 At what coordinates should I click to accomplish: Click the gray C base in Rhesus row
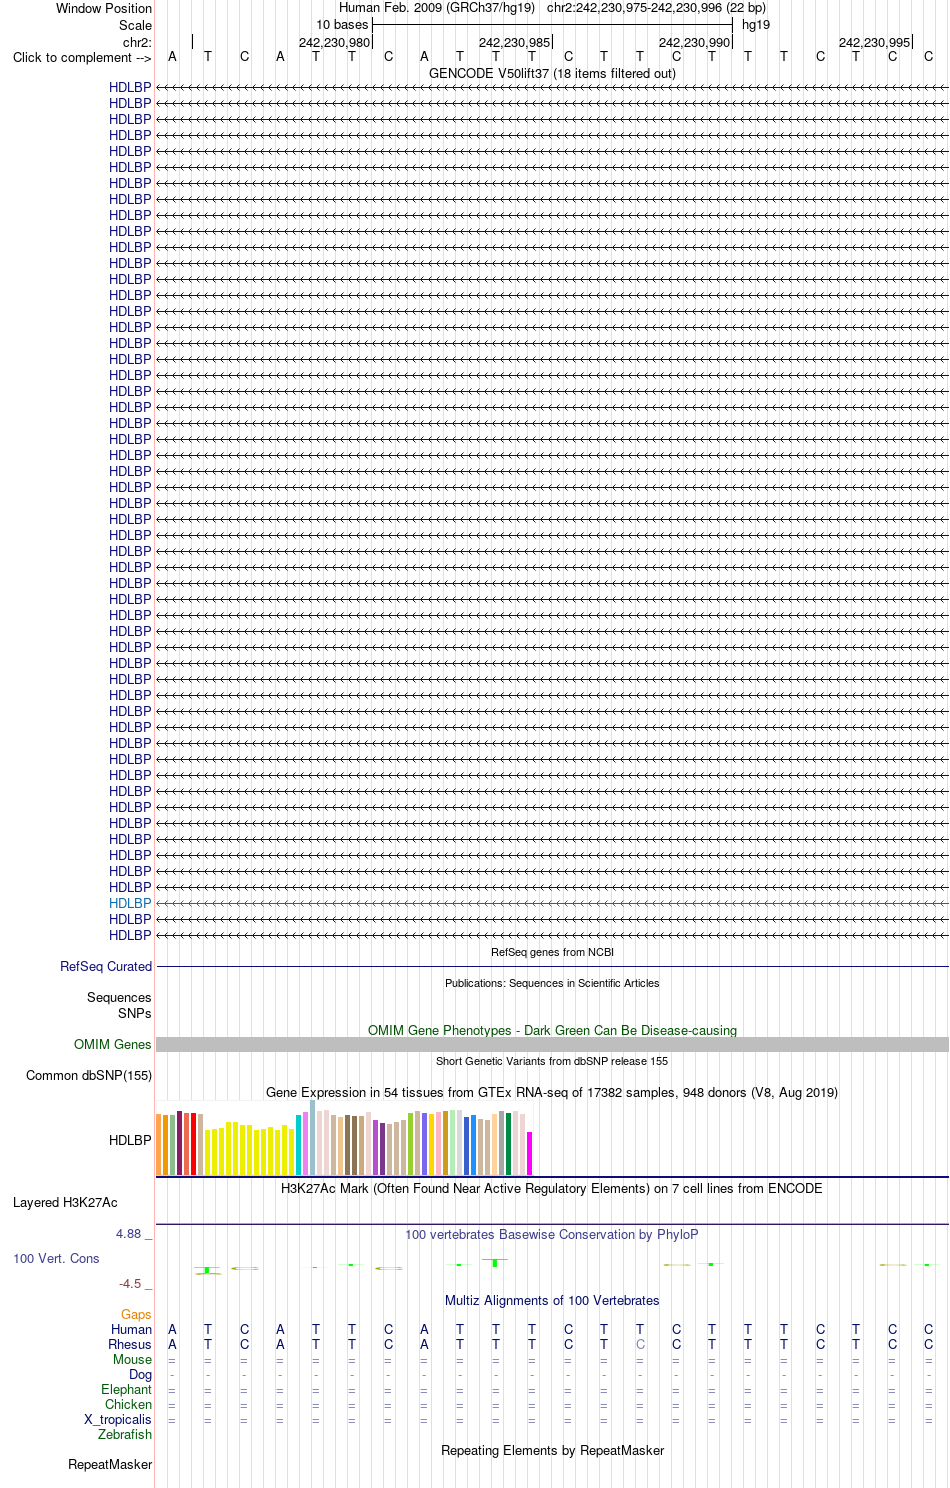click(x=640, y=1344)
